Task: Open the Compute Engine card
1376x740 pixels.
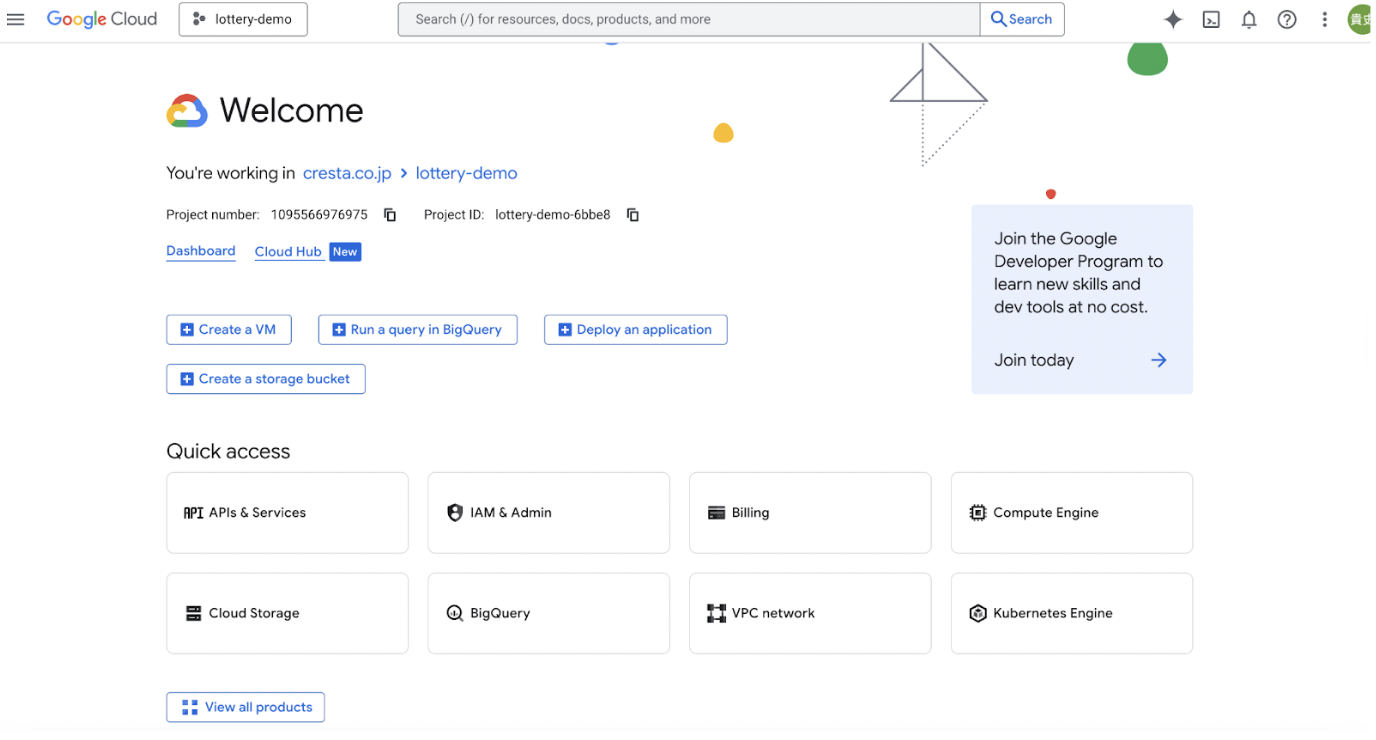Action: coord(1072,513)
